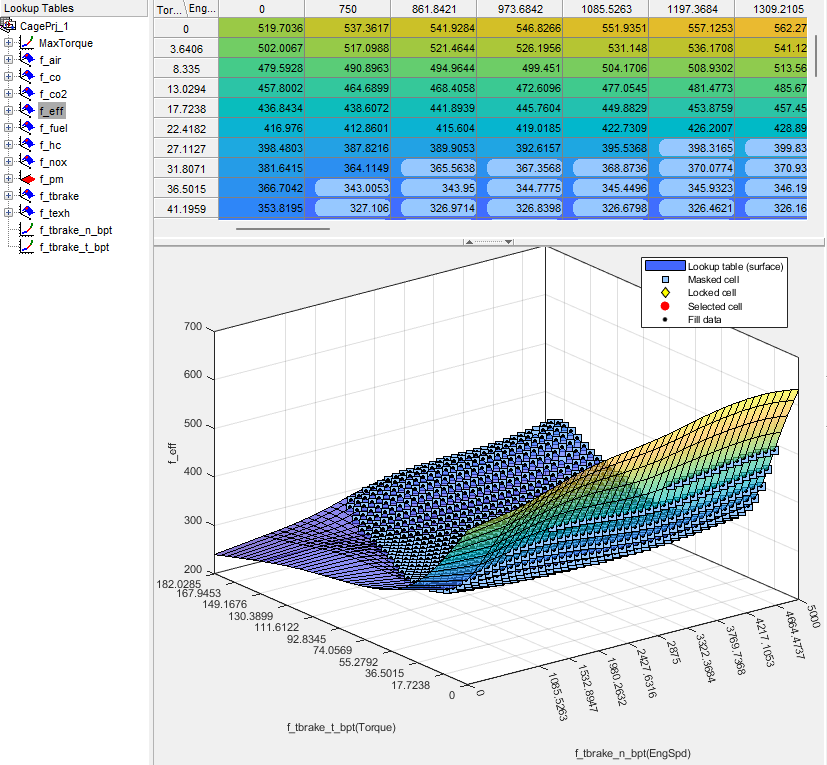827x765 pixels.
Task: Click the table's horizontal scrollbar
Action: click(x=282, y=229)
